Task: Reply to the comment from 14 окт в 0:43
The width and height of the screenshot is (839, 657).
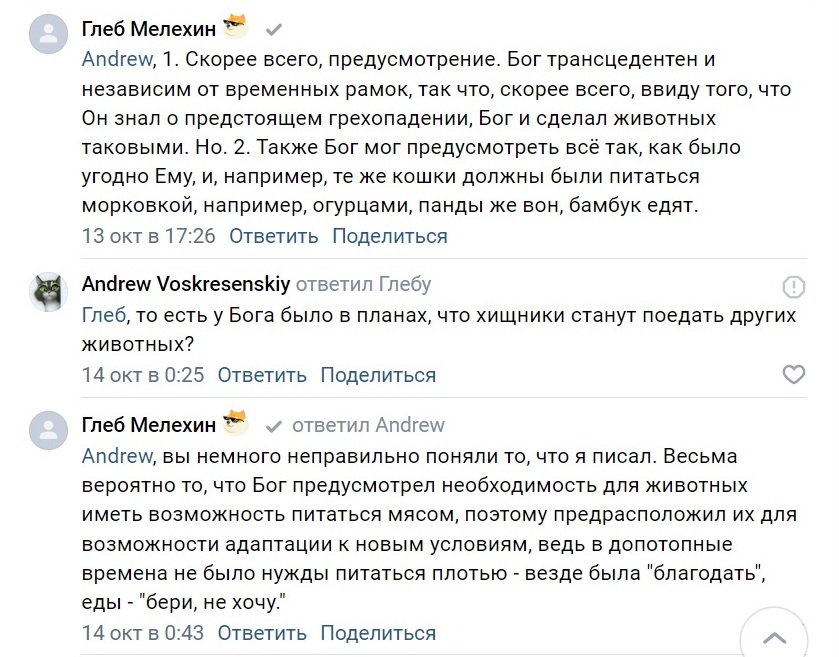Action: pos(262,632)
